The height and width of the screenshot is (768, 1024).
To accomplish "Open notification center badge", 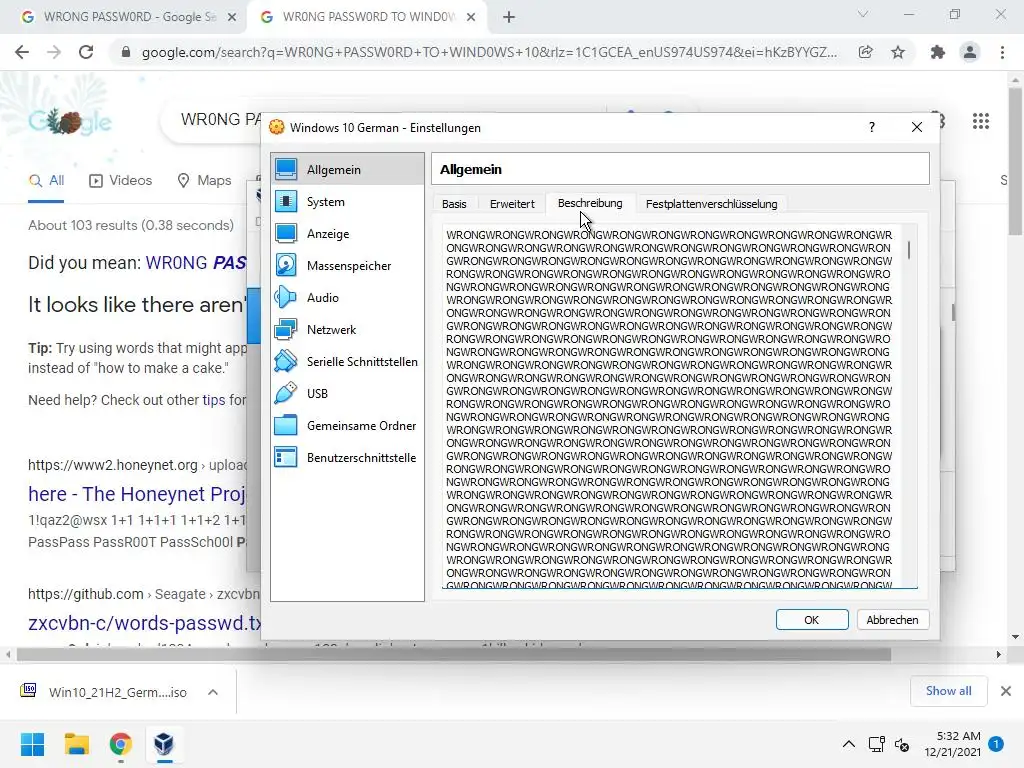I will click(996, 743).
